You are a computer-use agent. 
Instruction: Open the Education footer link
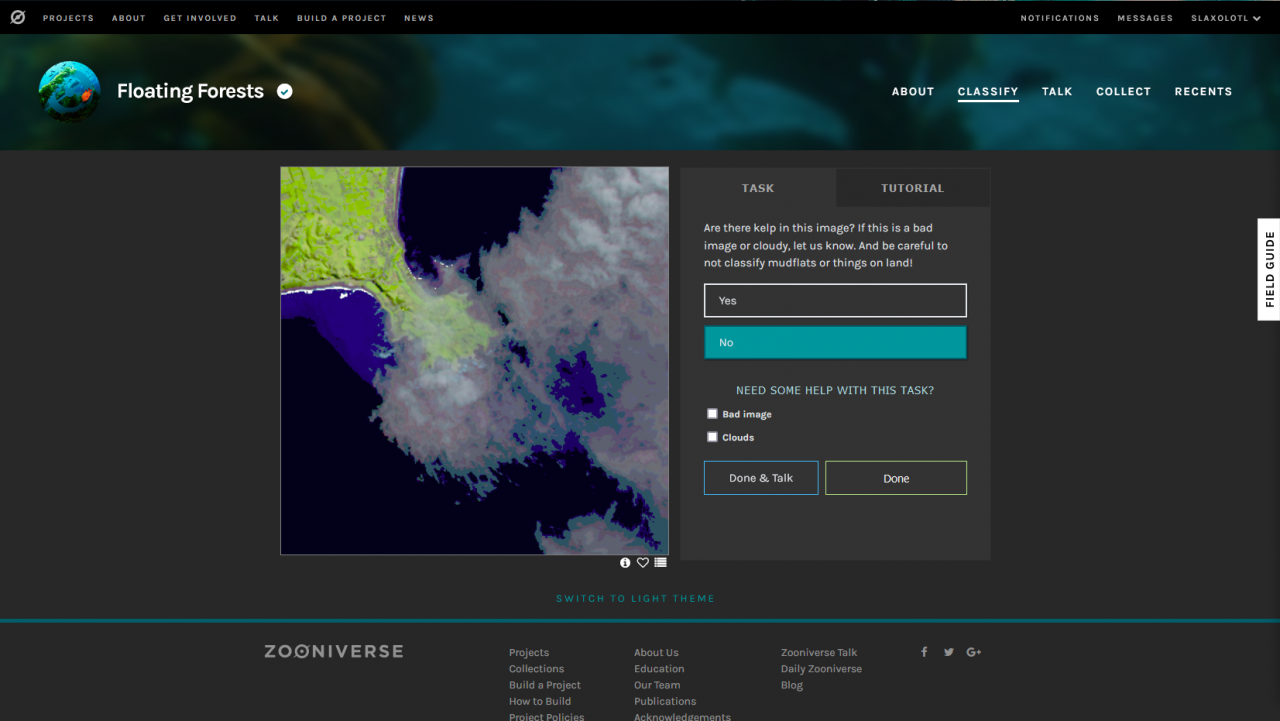point(659,669)
